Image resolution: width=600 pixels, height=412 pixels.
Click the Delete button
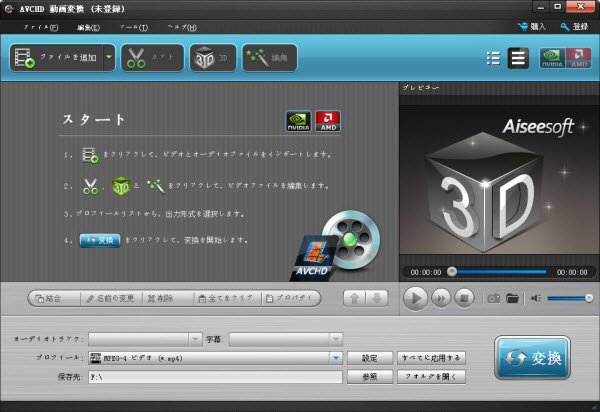168,298
